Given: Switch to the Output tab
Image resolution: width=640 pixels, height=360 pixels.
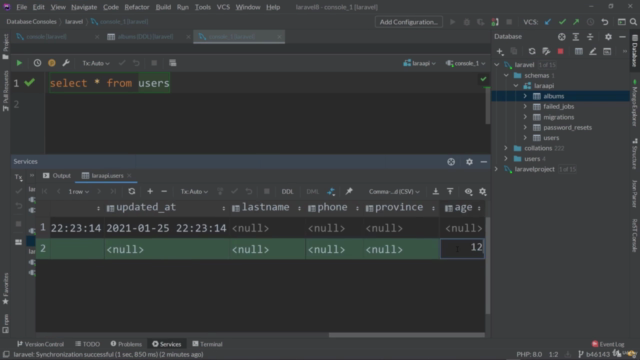Looking at the screenshot, I should (x=57, y=176).
